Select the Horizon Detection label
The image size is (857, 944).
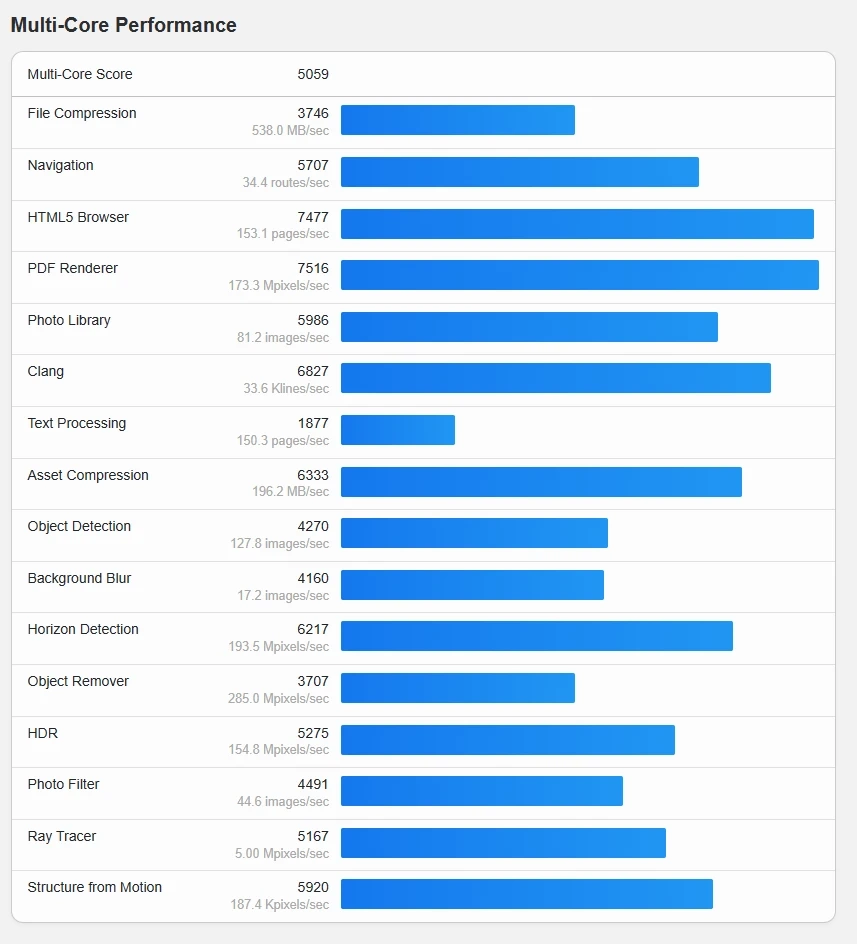pos(83,629)
